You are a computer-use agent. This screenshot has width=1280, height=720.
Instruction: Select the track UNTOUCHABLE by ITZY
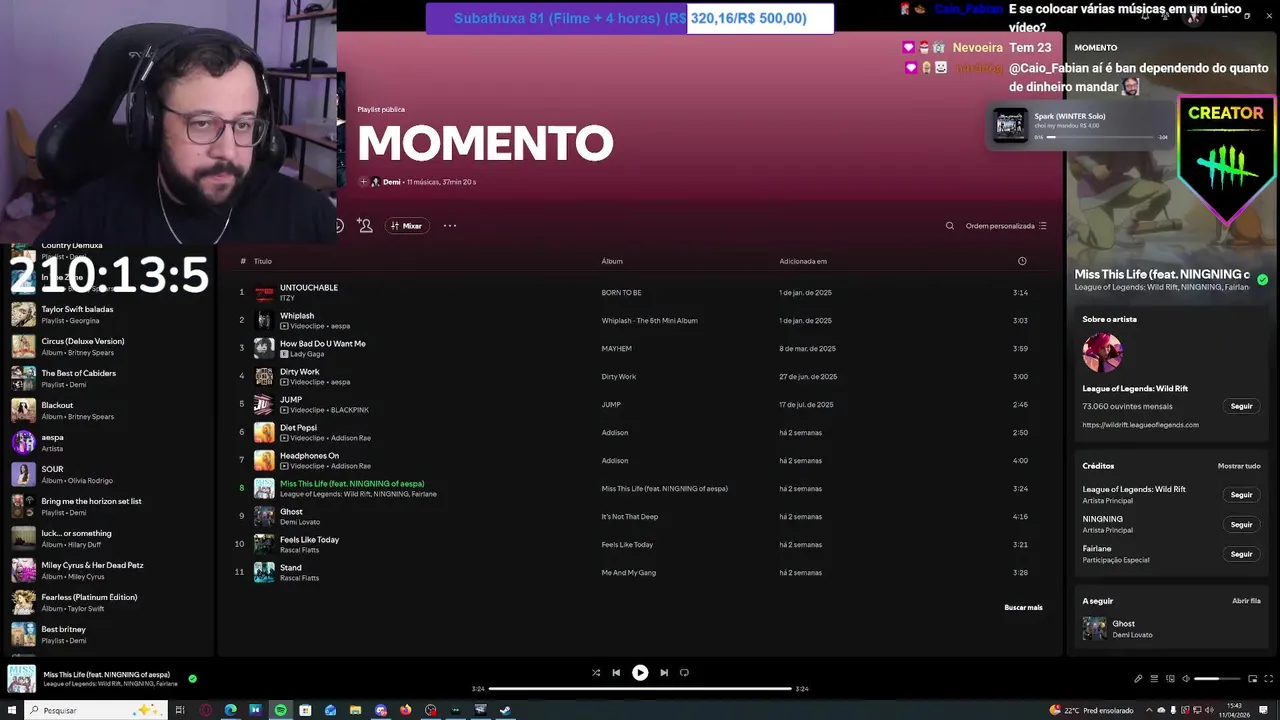(640, 293)
